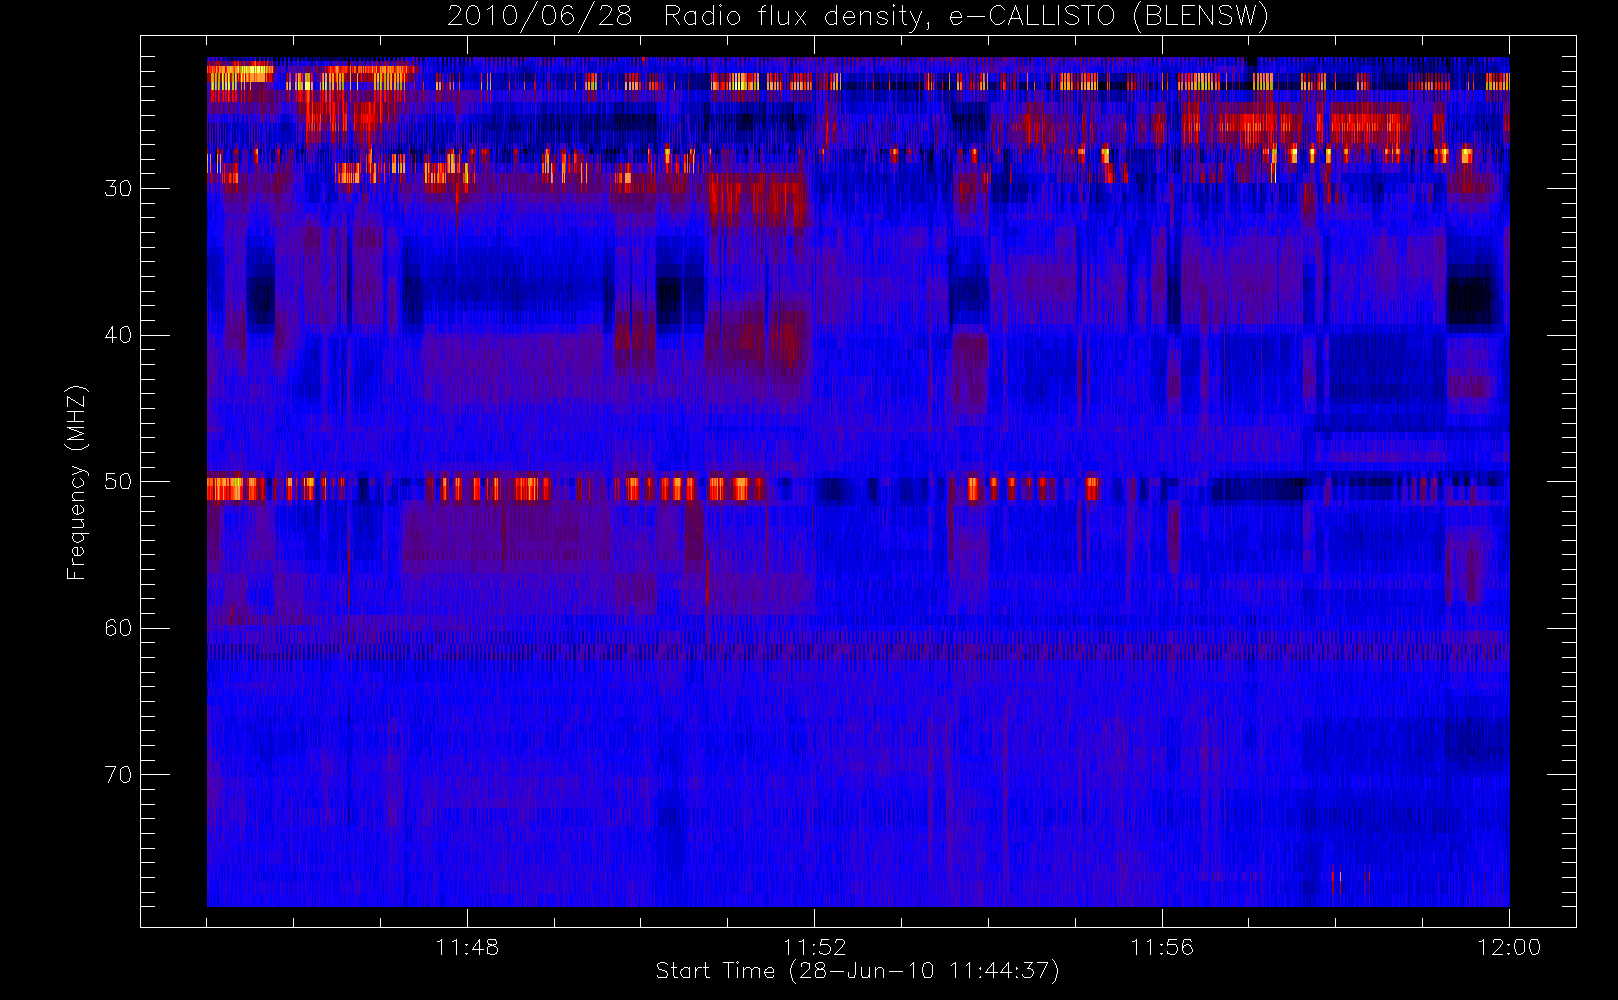Click the 40 frequency tick label
Image resolution: width=1618 pixels, height=1000 pixels.
pos(118,335)
